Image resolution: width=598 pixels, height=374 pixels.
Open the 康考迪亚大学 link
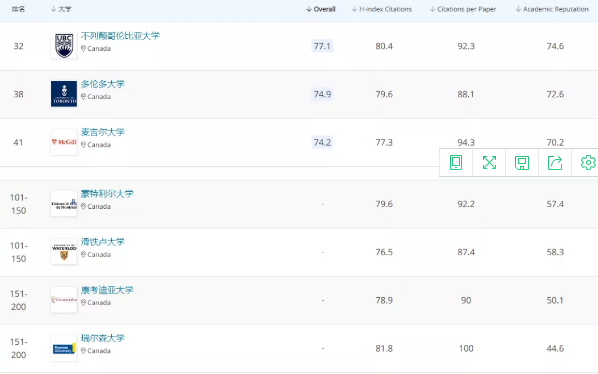107,290
